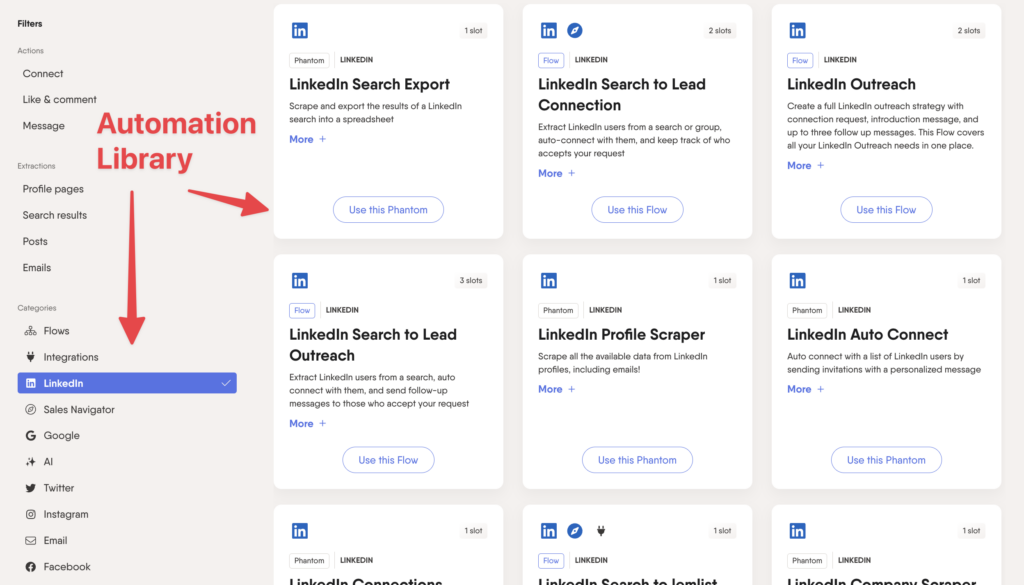The width and height of the screenshot is (1024, 585).
Task: Select the Profile pages extraction filter
Action: pyautogui.click(x=53, y=189)
